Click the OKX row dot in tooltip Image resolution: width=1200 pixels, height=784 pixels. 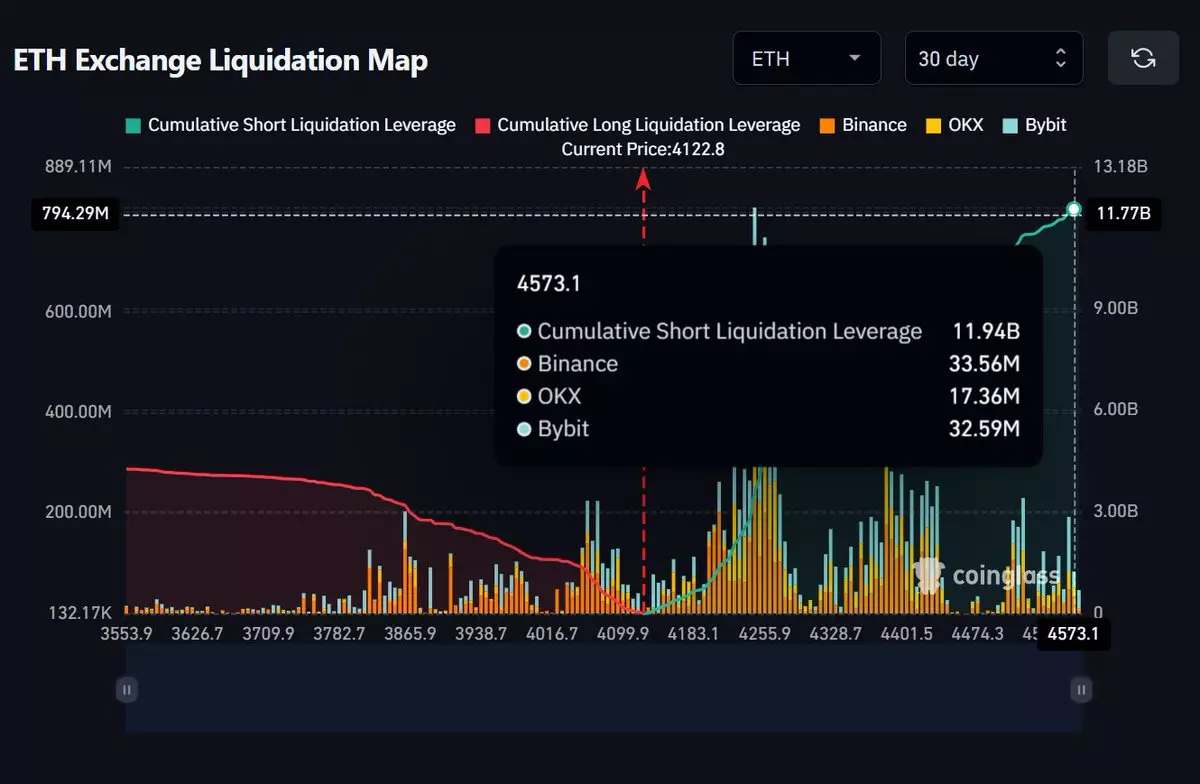tap(524, 397)
